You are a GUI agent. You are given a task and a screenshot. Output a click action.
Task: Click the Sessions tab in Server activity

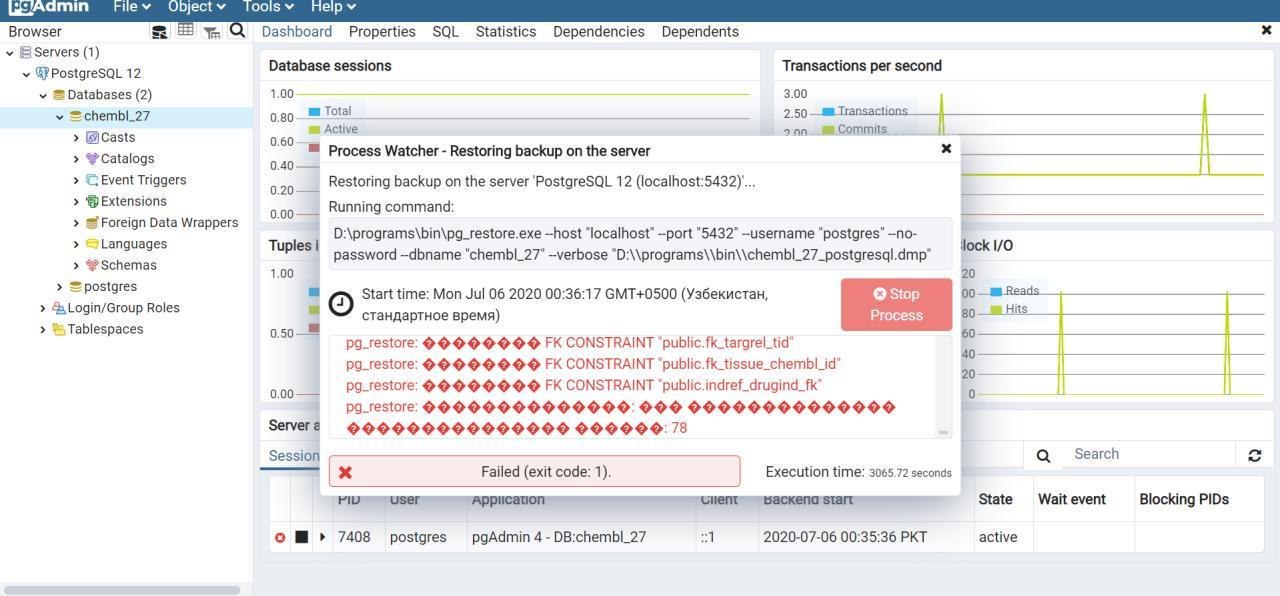point(294,455)
